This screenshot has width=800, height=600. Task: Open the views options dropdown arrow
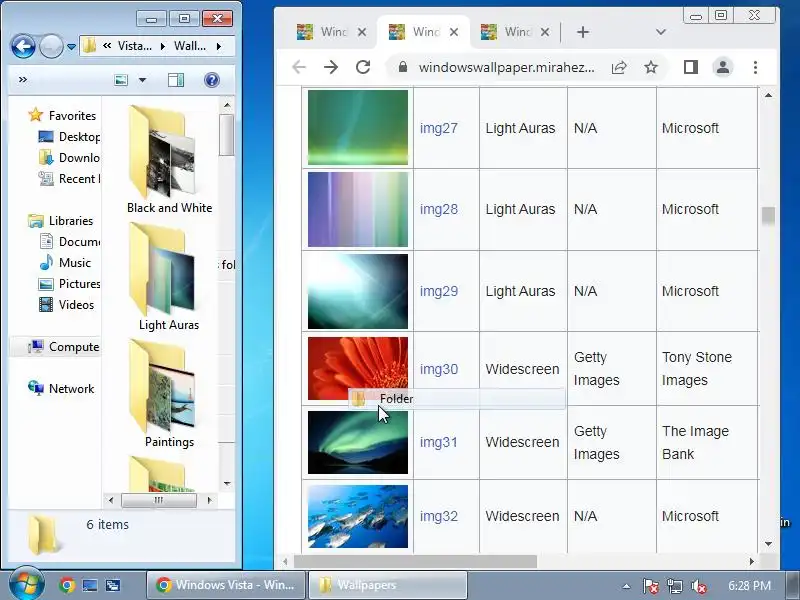tap(142, 80)
